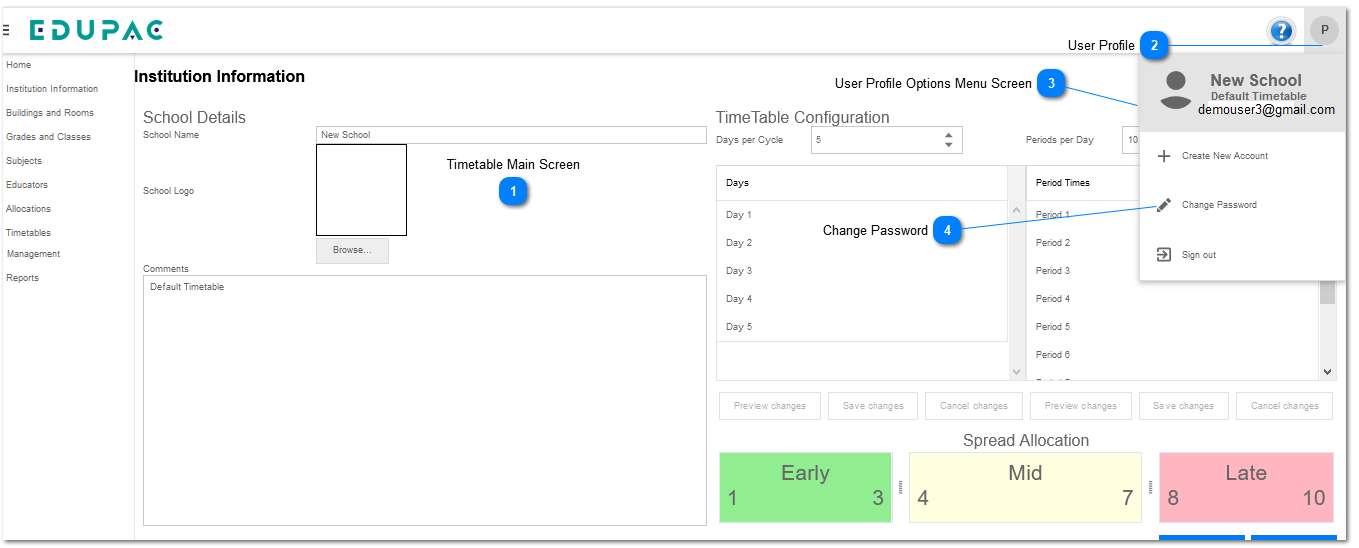Viewport: 1359px width, 548px height.
Task: Click the New School name in the profile header
Action: click(1256, 80)
